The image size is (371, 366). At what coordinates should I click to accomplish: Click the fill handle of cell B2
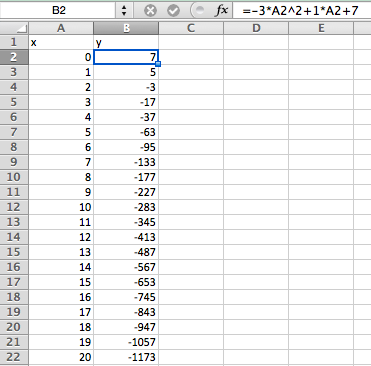[158, 64]
